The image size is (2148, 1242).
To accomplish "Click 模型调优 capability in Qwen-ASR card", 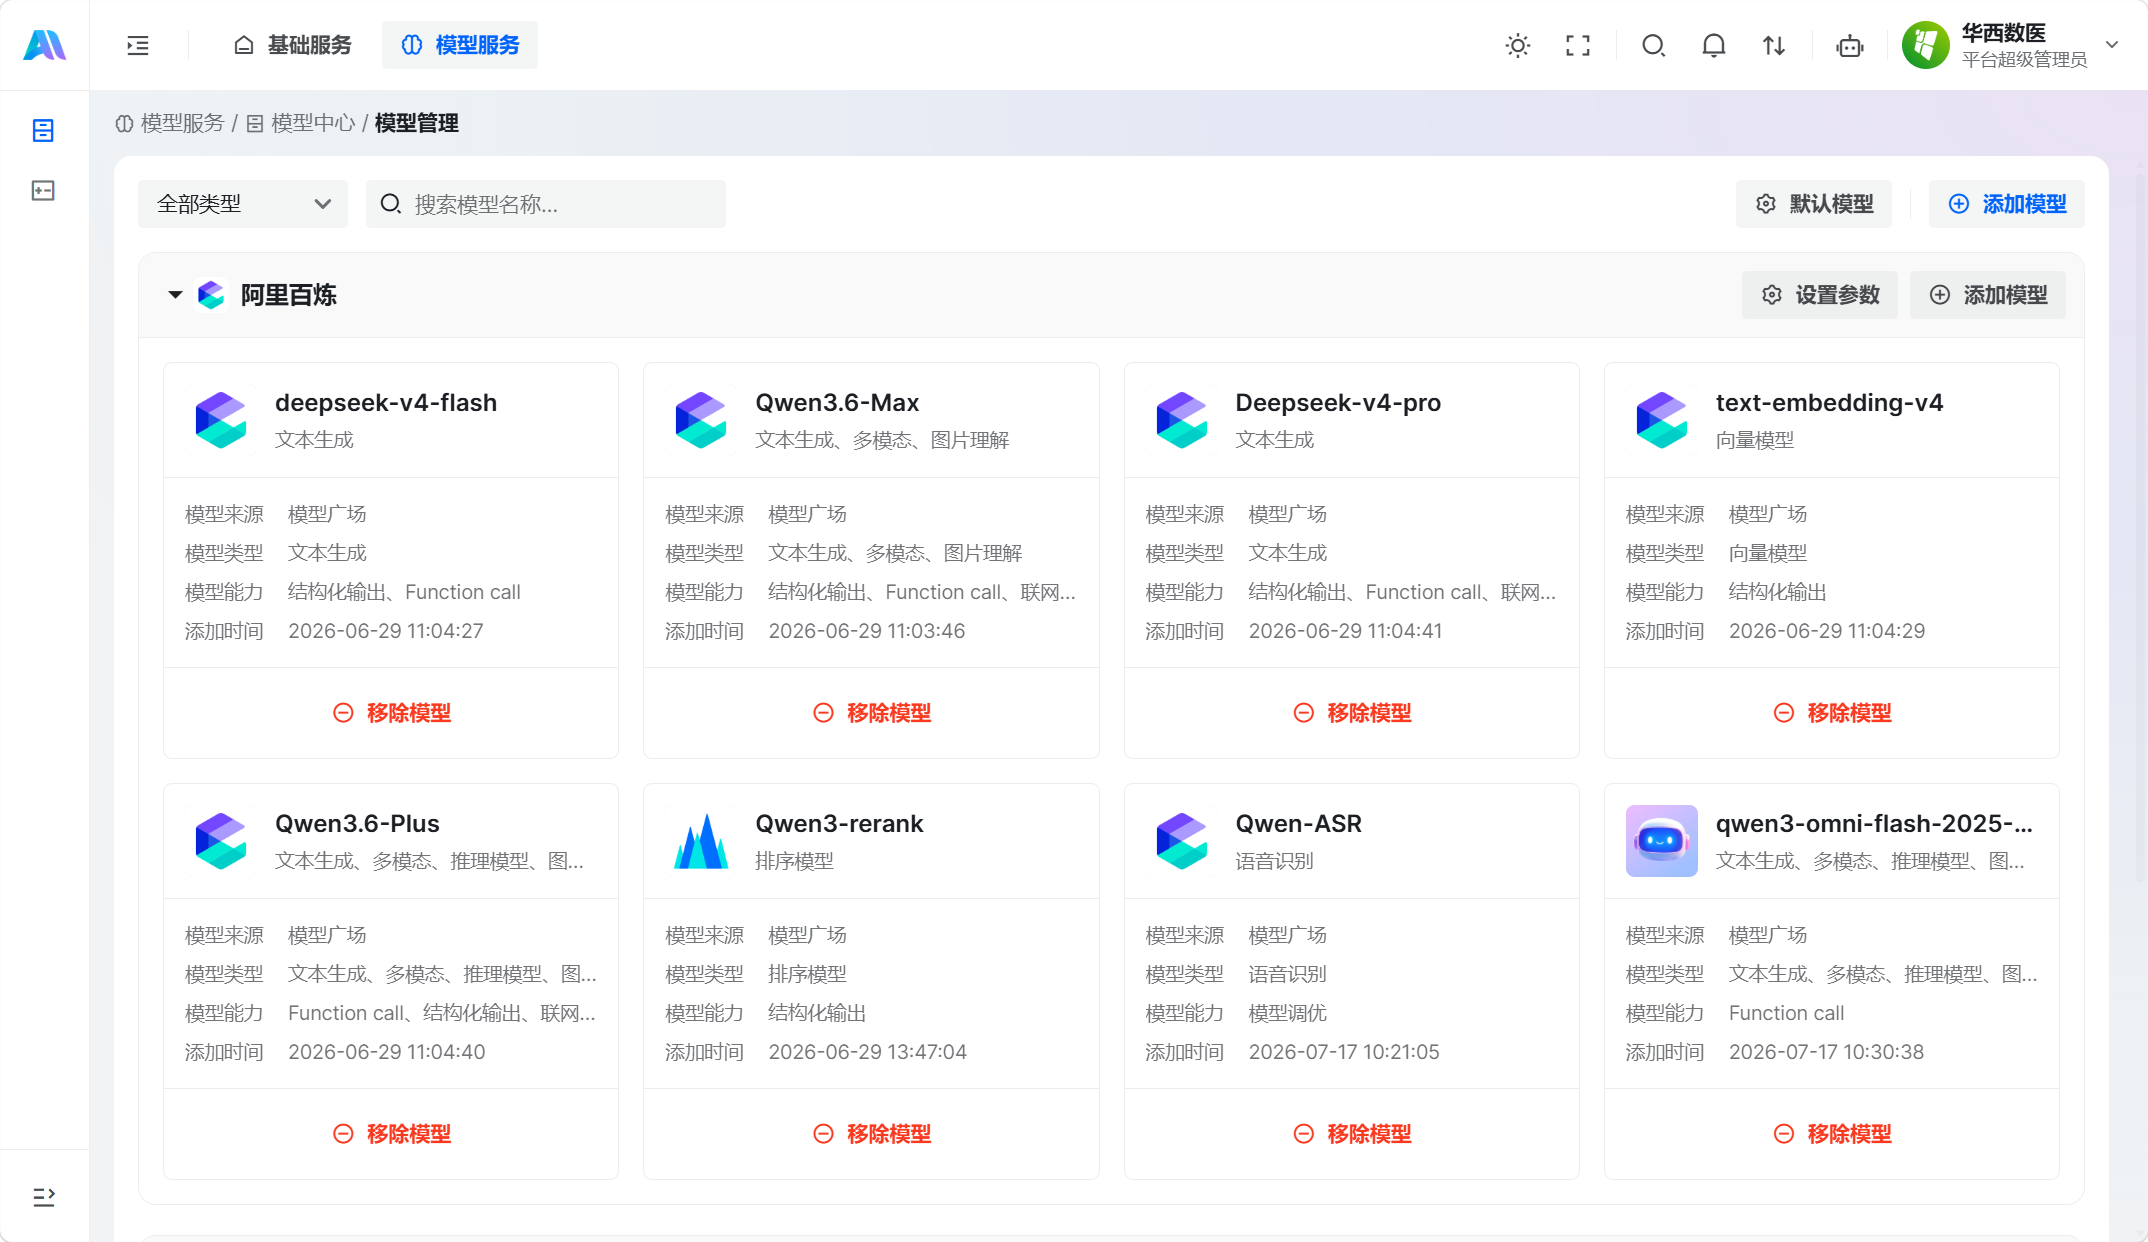I will 1287,1013.
